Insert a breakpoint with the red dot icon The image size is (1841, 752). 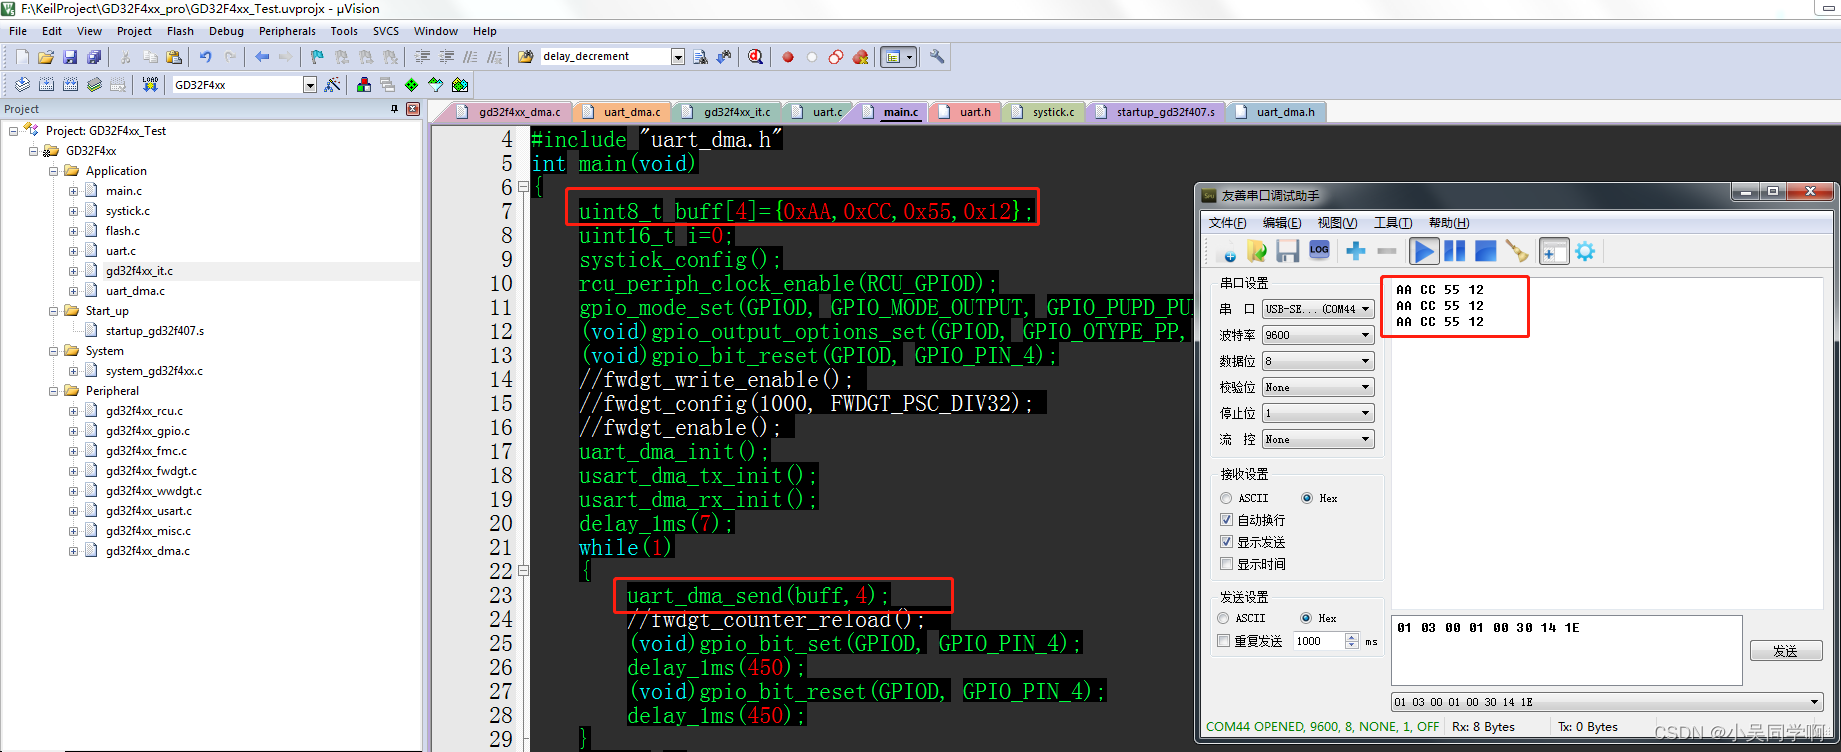pos(788,57)
